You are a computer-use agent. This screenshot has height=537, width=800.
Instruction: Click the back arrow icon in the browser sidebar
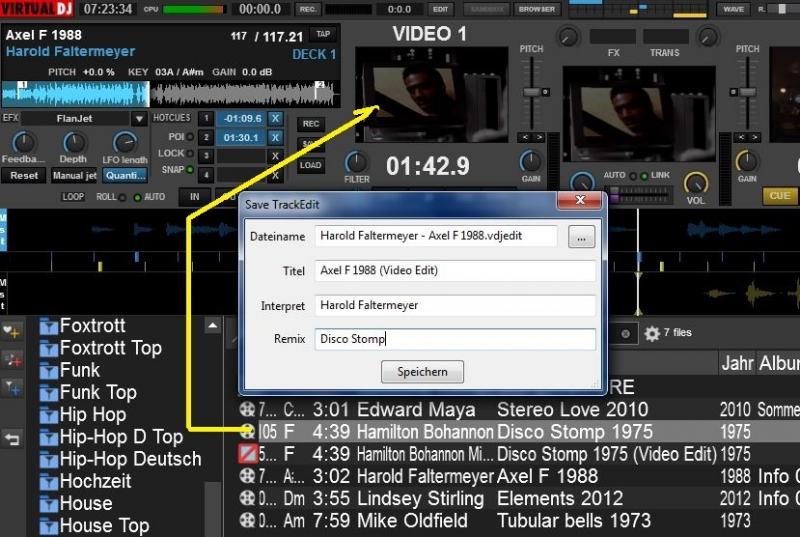point(12,438)
